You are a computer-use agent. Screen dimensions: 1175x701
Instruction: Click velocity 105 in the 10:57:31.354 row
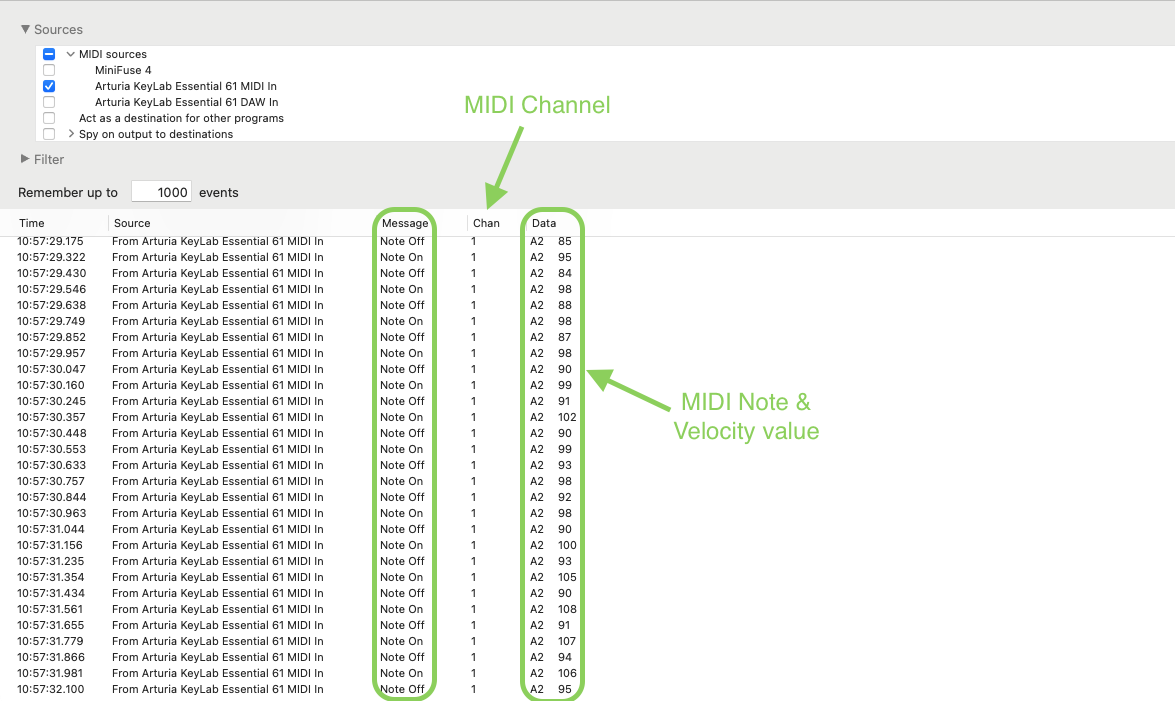click(x=567, y=577)
